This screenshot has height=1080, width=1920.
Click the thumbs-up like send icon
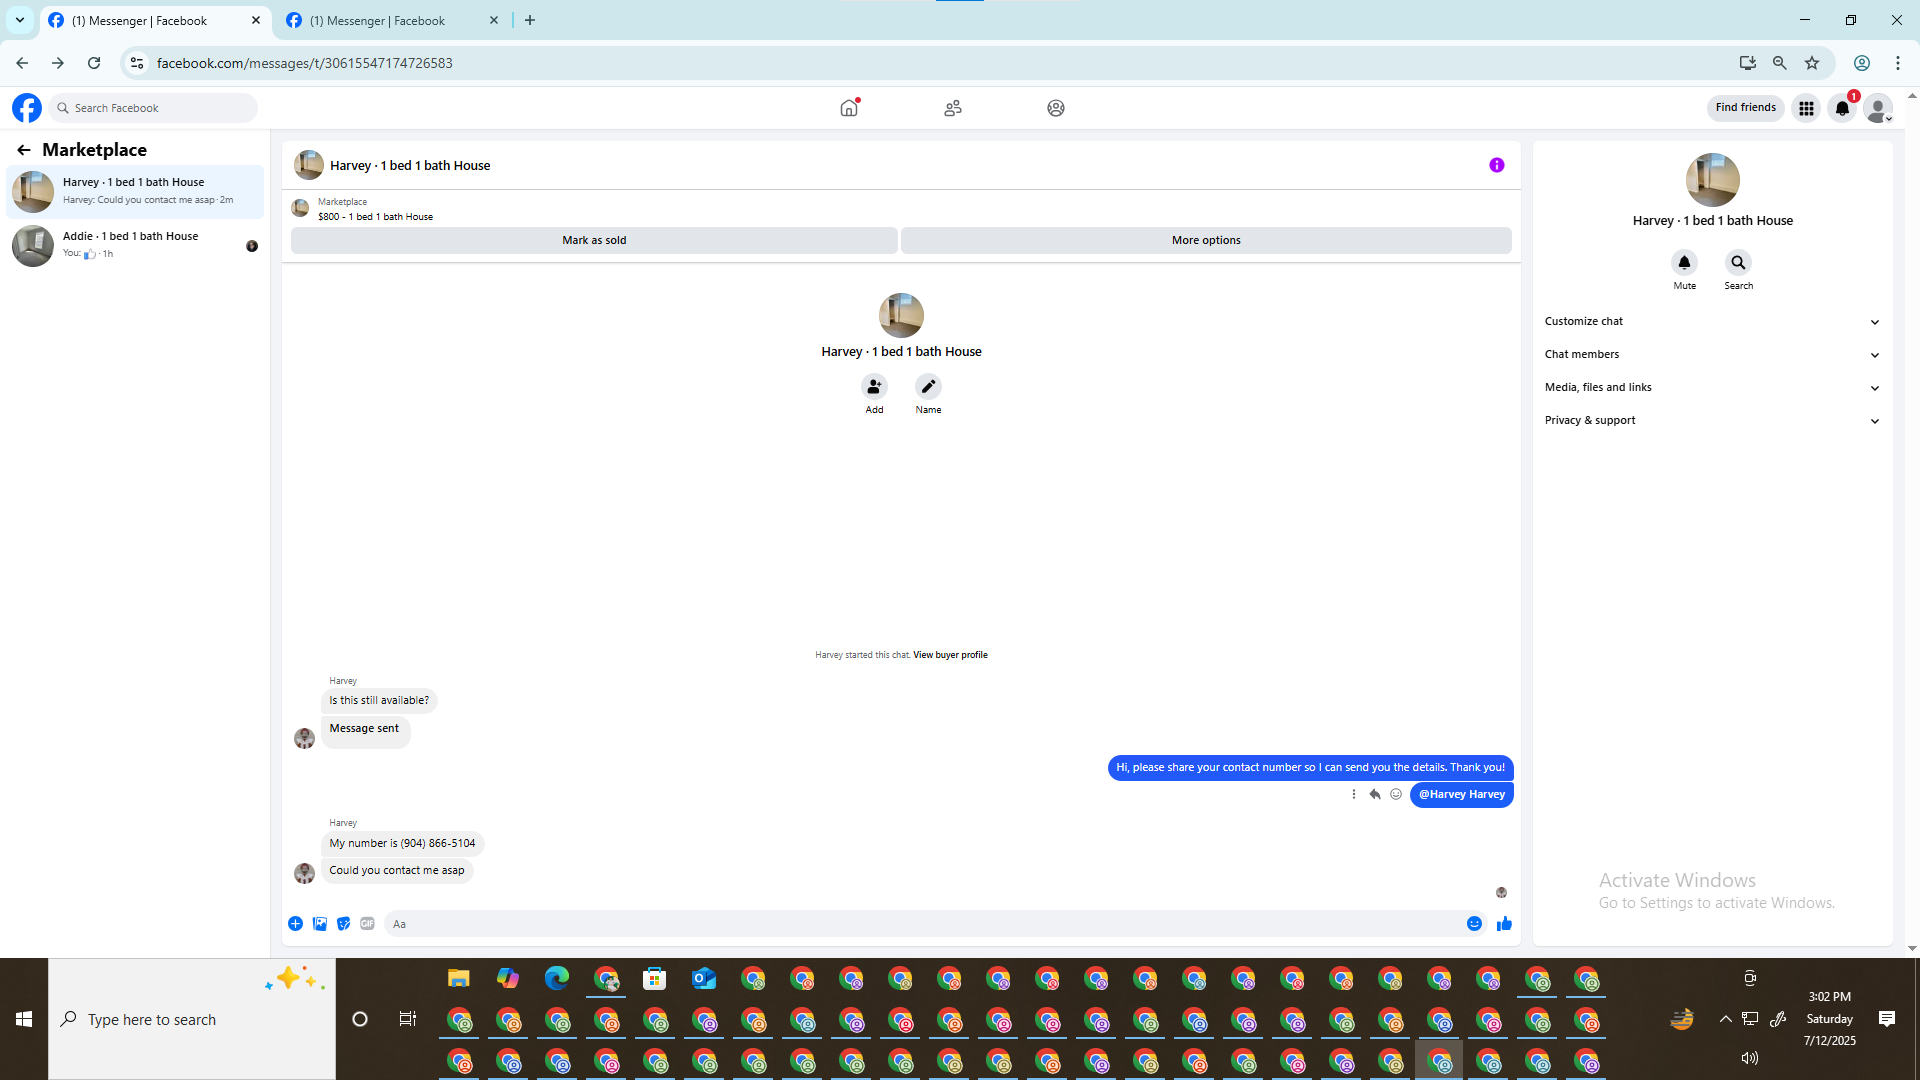(x=1504, y=924)
